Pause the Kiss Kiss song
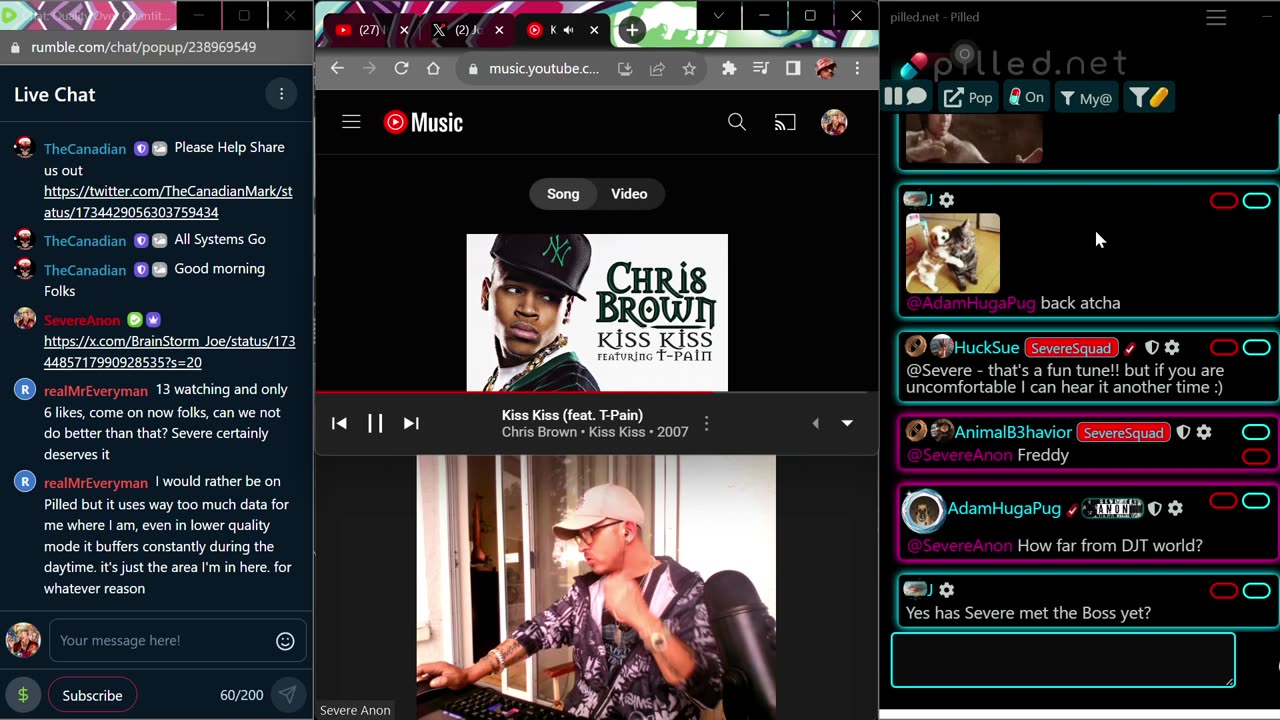This screenshot has width=1280, height=720. [x=375, y=423]
